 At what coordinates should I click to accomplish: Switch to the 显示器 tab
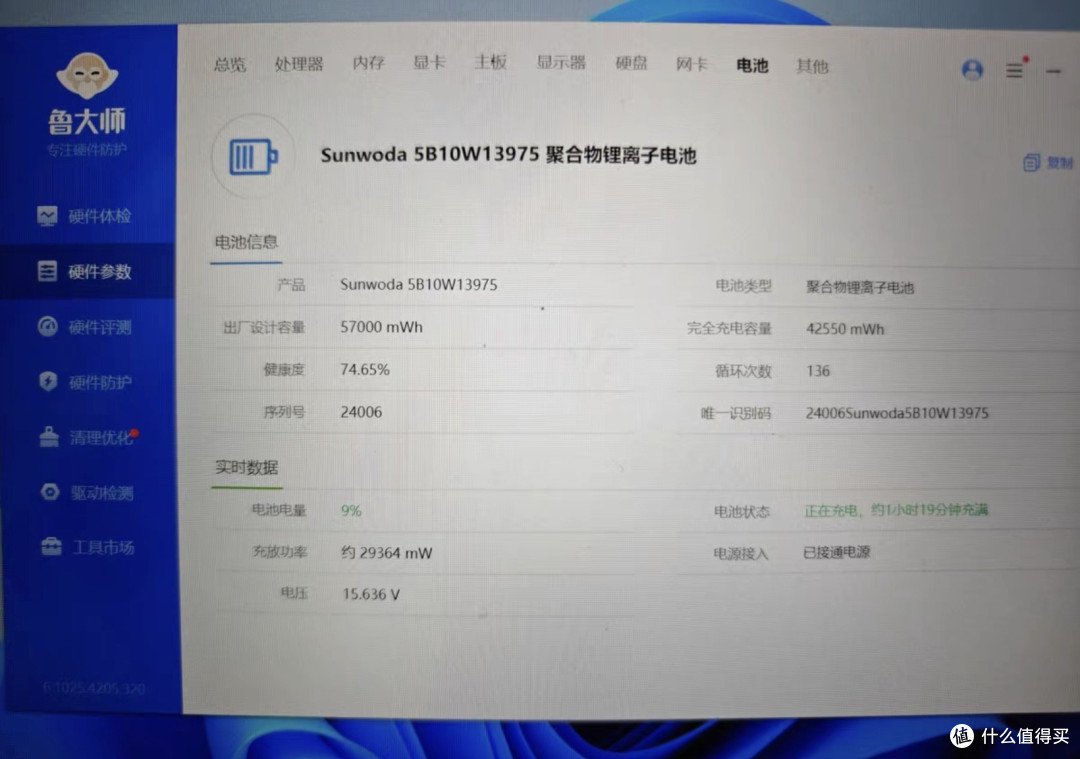pyautogui.click(x=561, y=63)
